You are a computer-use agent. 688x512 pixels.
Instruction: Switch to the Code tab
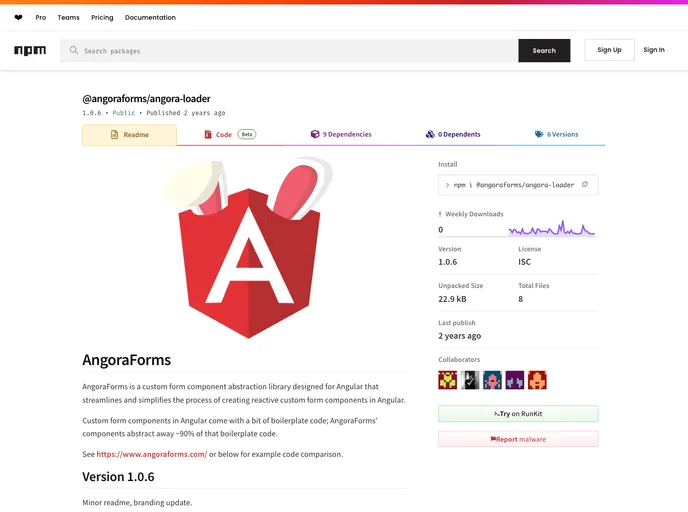pos(230,135)
